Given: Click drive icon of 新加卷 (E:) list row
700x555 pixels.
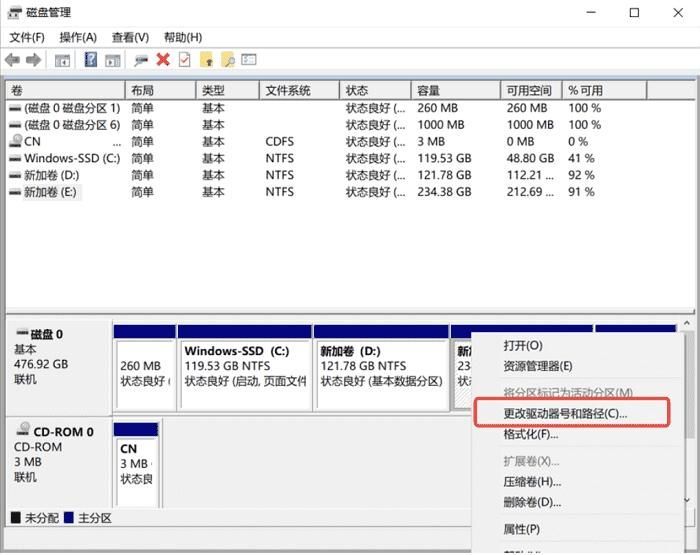Looking at the screenshot, I should 15,192.
